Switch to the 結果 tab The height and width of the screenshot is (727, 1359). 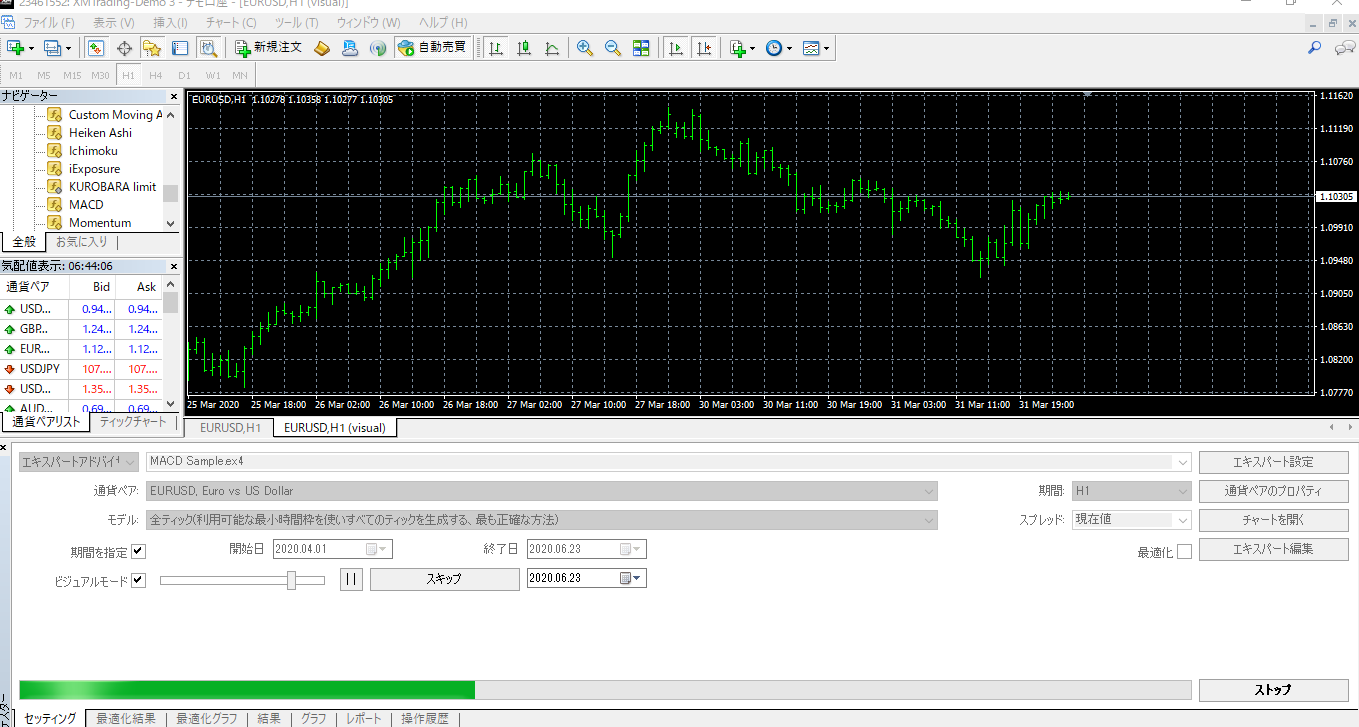(269, 719)
